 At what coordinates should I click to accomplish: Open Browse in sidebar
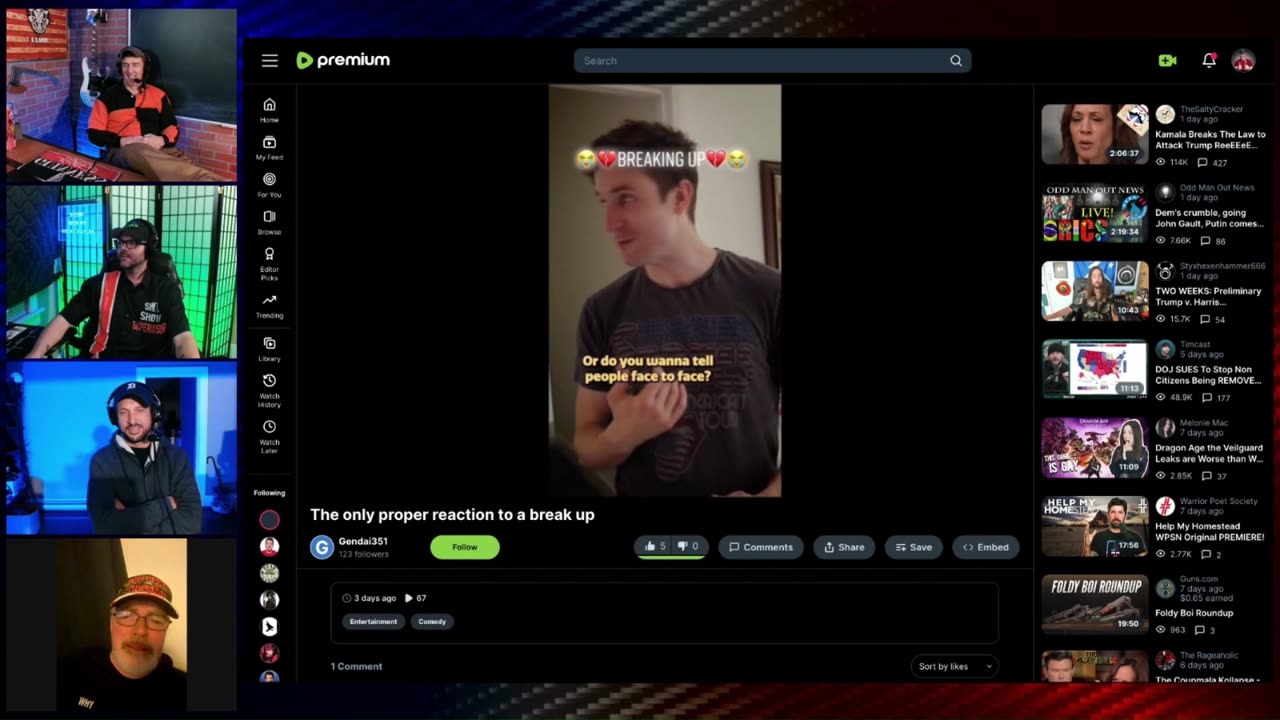(269, 222)
